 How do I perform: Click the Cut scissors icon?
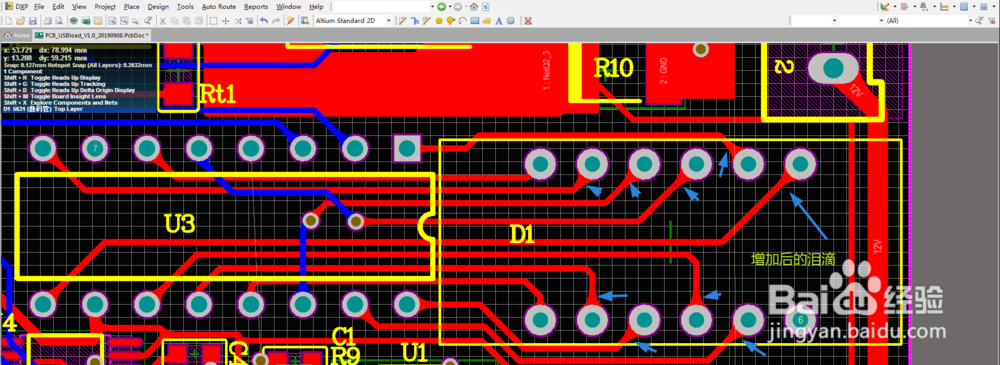163,21
